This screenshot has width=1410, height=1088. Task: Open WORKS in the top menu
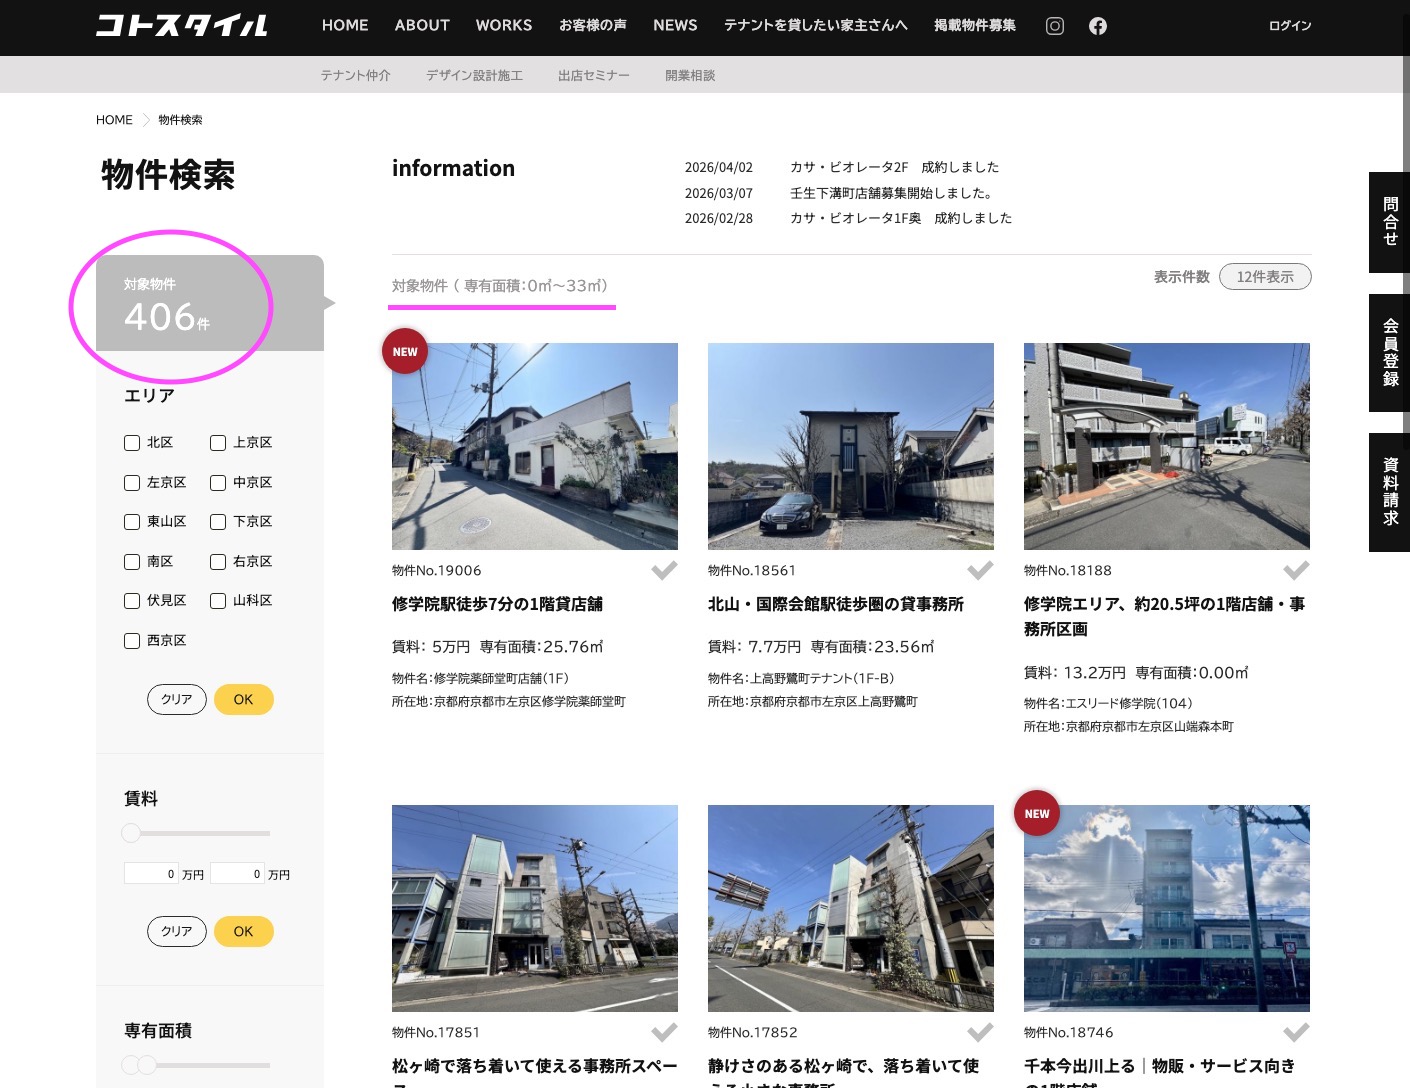pos(503,26)
